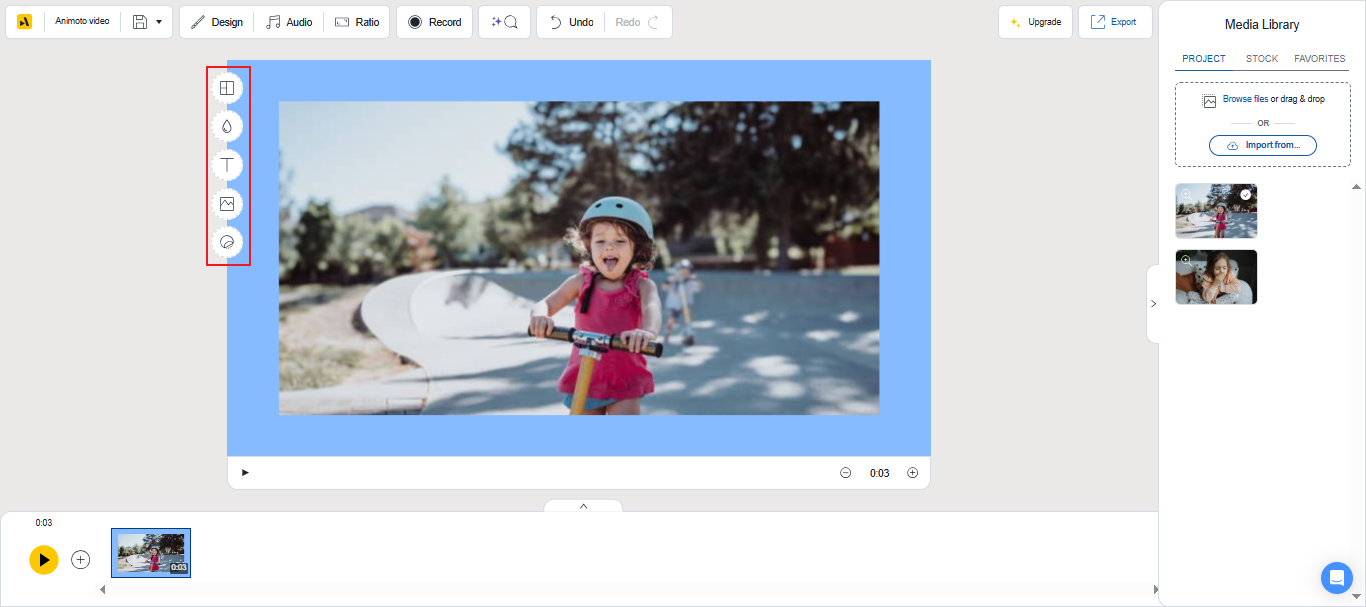This screenshot has height=607, width=1366.
Task: Click the 0:03 duration value under canvas
Action: [x=879, y=473]
